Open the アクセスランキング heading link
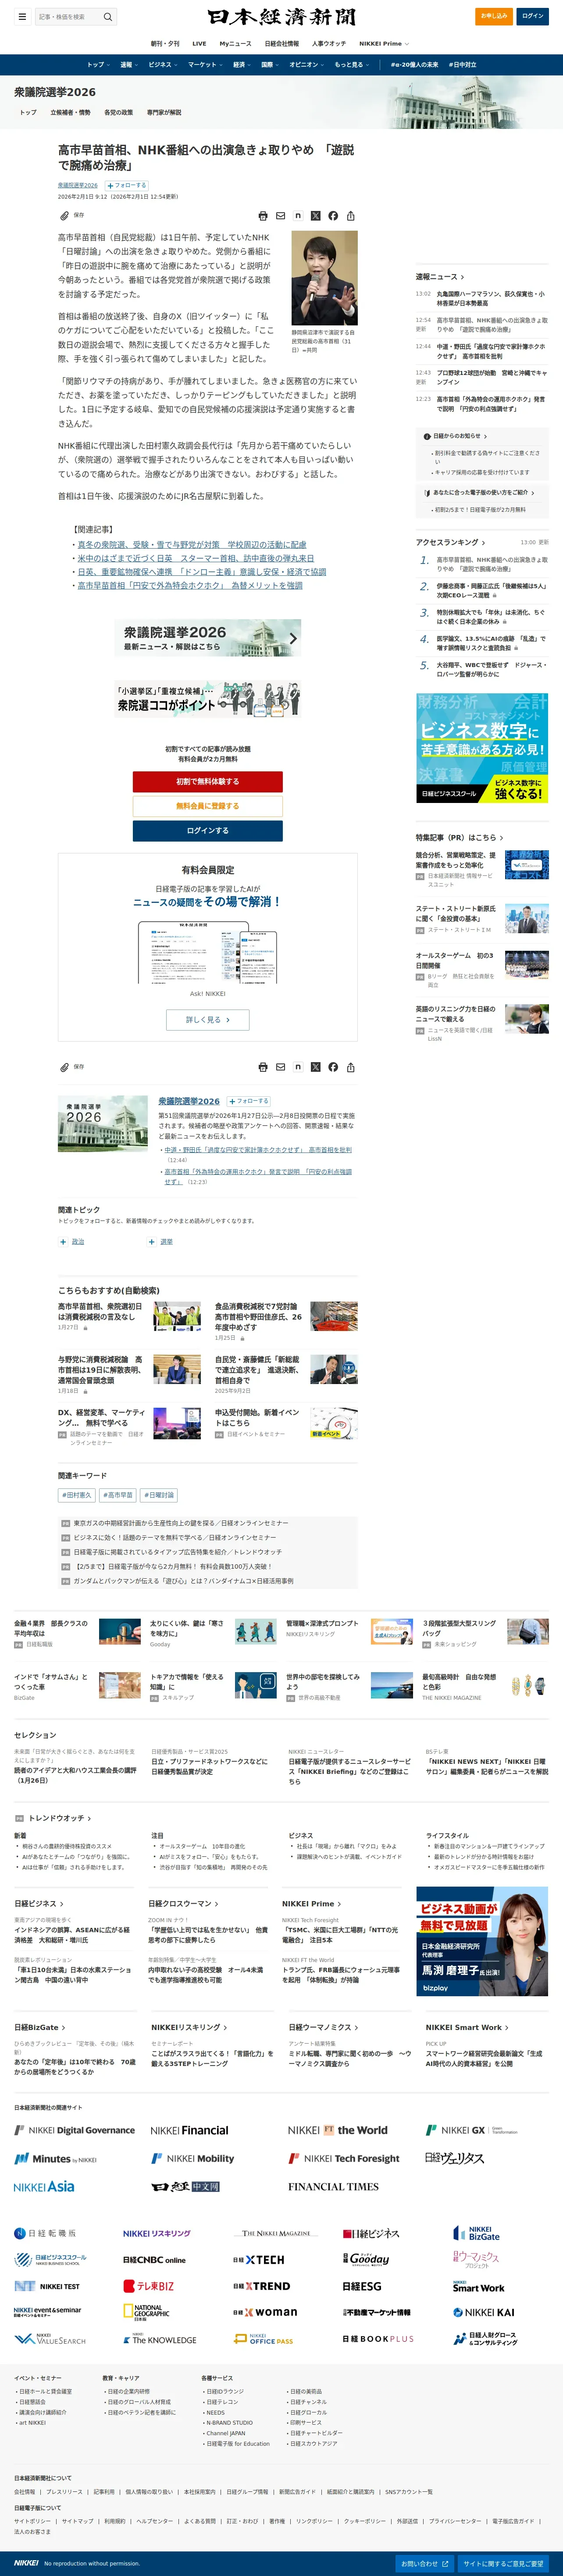563x2576 pixels. (x=451, y=542)
